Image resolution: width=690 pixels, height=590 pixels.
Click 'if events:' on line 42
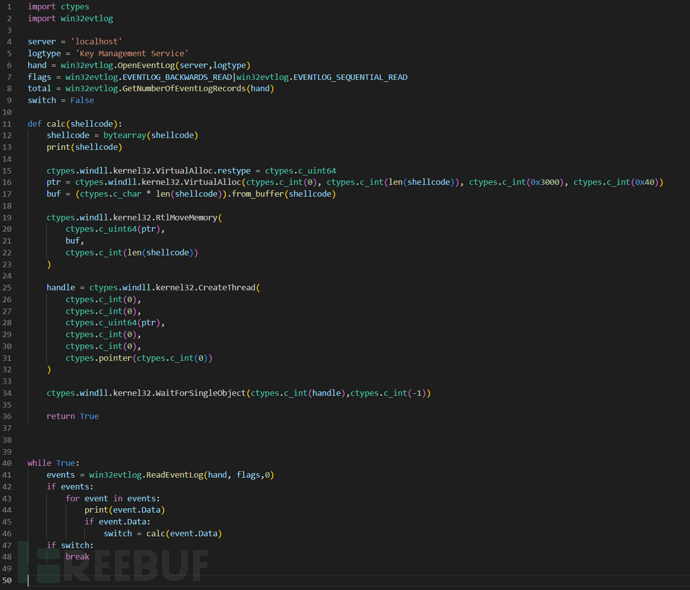pyautogui.click(x=70, y=487)
